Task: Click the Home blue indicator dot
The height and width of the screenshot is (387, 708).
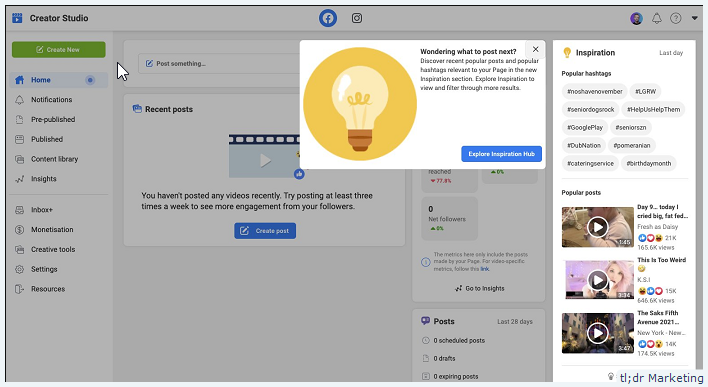Action: [x=90, y=80]
